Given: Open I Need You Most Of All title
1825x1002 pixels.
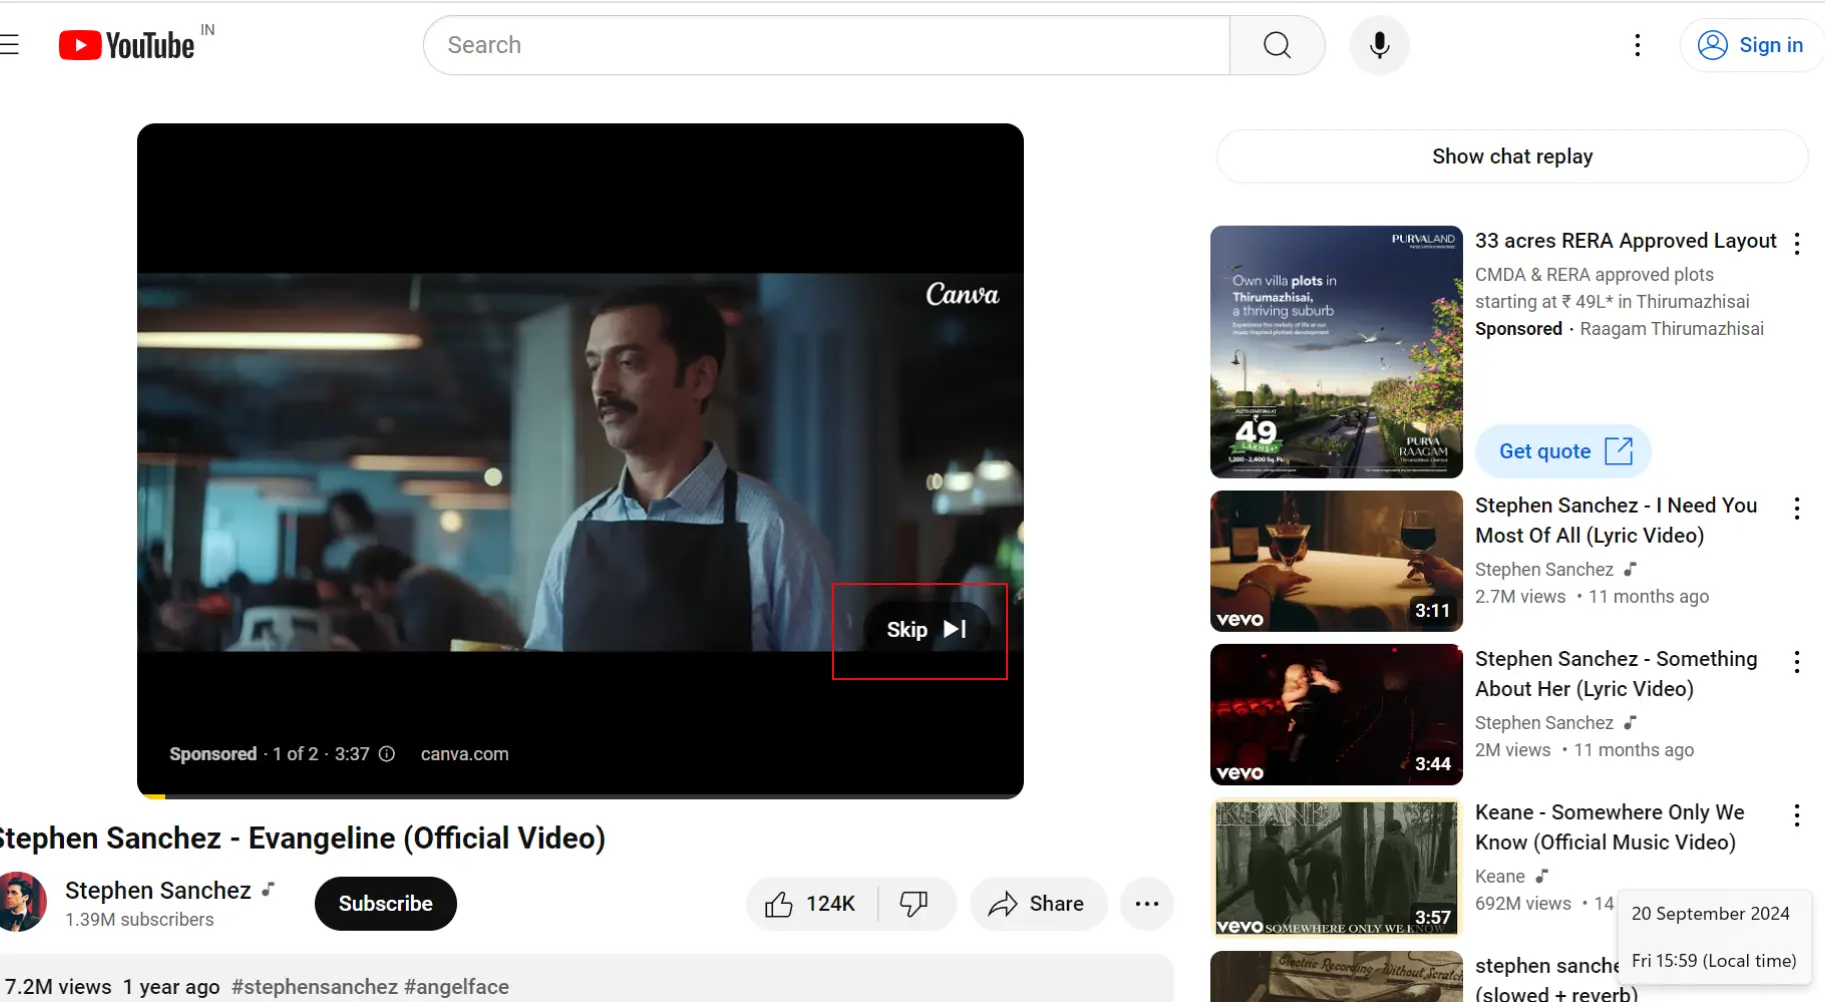Looking at the screenshot, I should (1615, 520).
